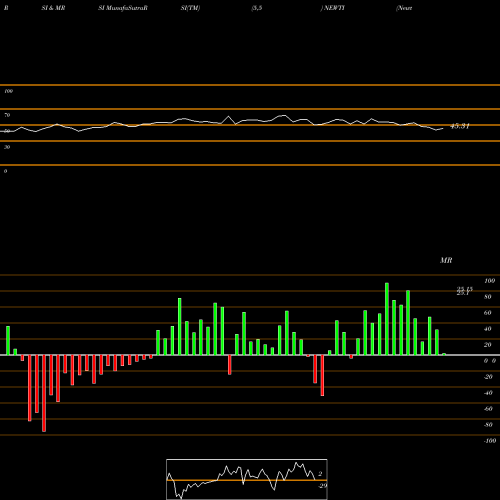Click the MR axis label -60

coord(488,409)
